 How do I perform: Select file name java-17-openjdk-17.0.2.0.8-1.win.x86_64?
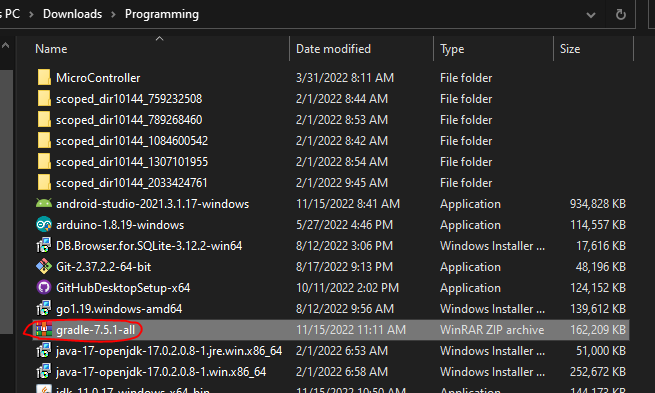(x=161, y=372)
